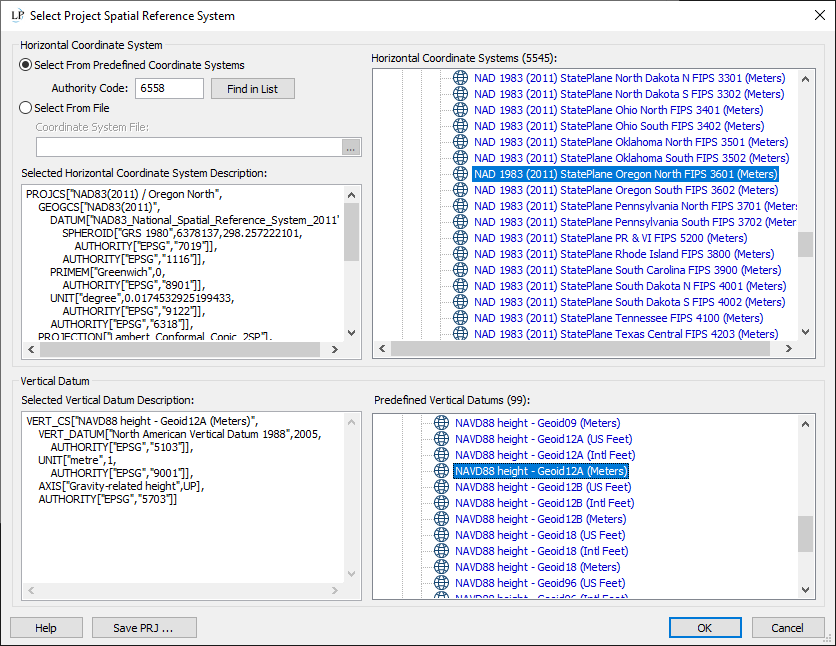Click globe icon beside Geoid96 (US Feet) datum
Screen dimensions: 836x646
(x=441, y=583)
